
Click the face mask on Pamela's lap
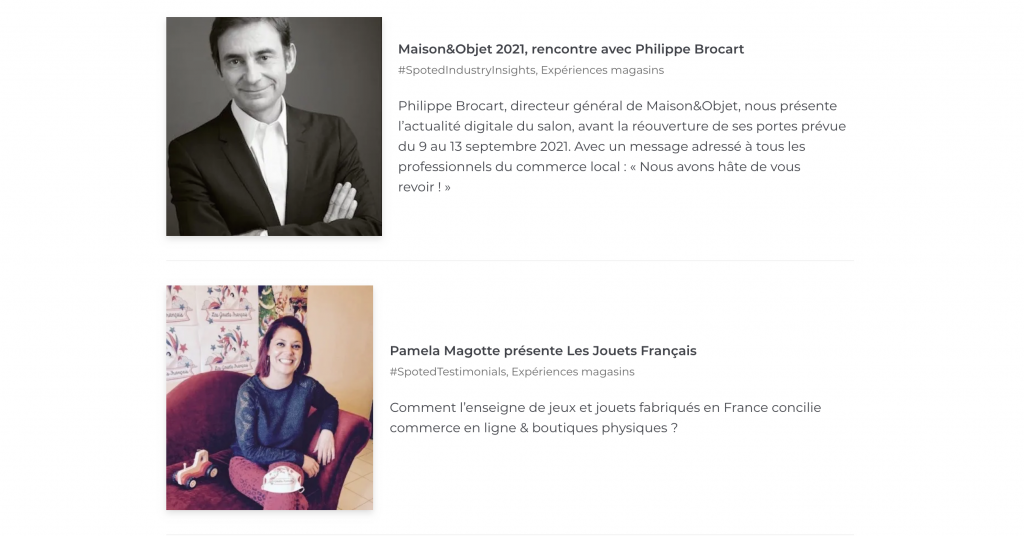284,479
